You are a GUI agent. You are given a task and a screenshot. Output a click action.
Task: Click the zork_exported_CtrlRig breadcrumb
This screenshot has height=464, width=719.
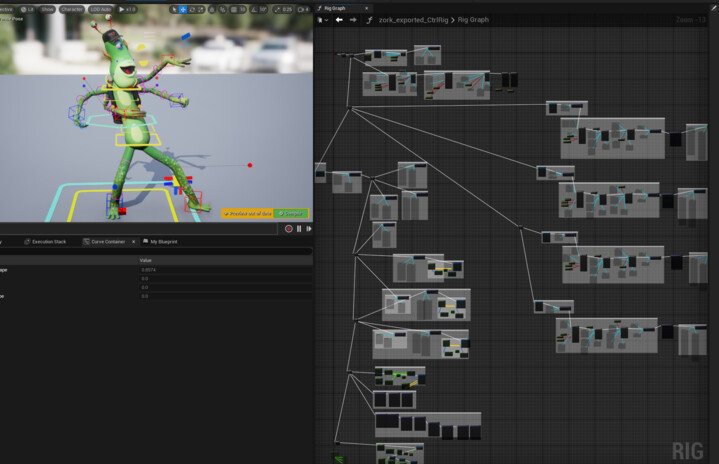[x=413, y=20]
